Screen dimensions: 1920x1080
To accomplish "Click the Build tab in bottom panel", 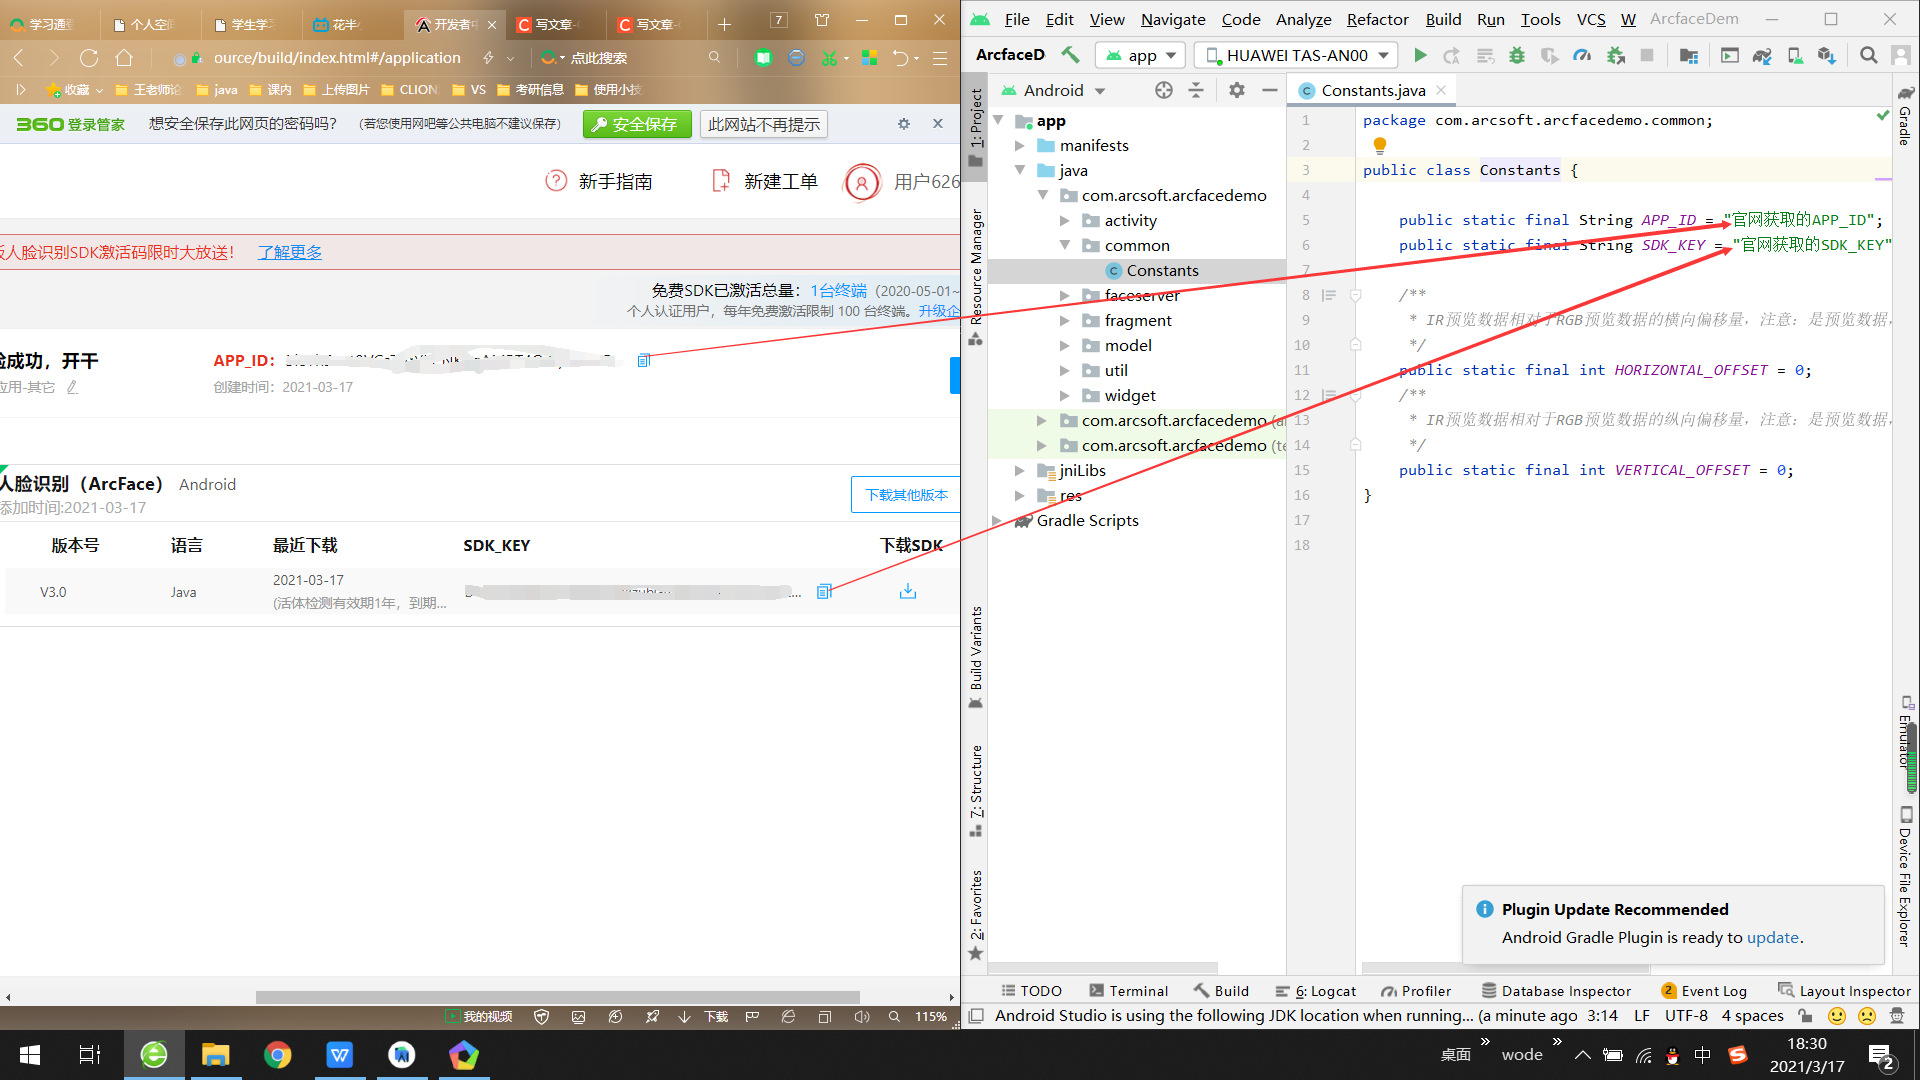I will [1218, 990].
